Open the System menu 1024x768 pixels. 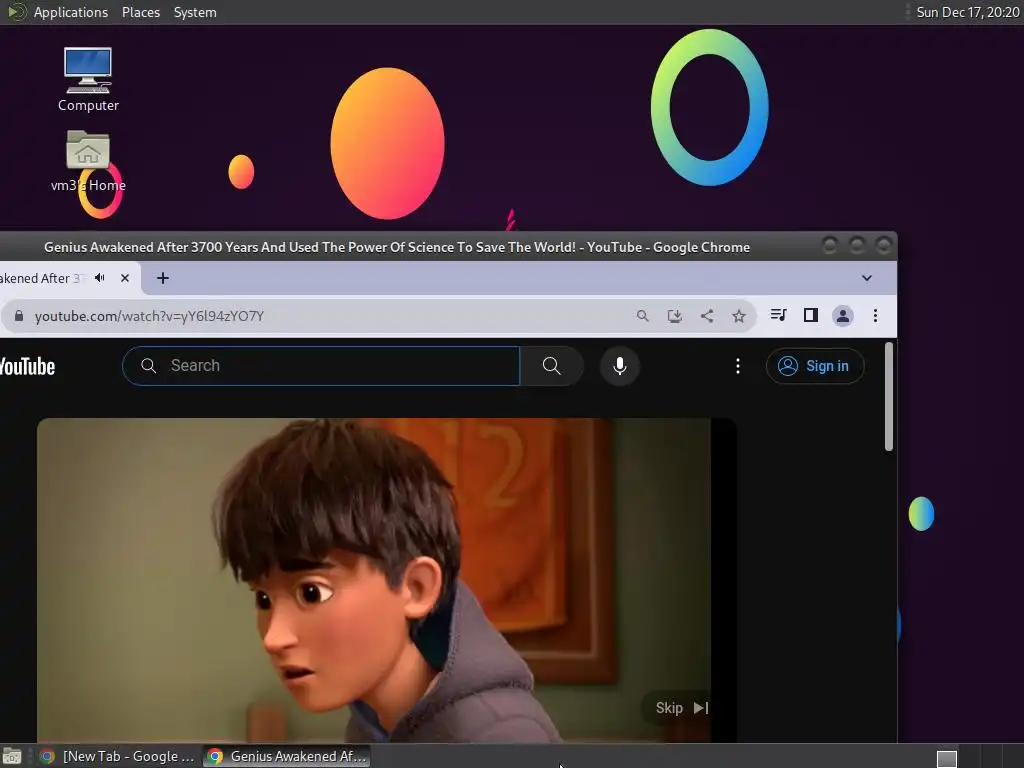coord(195,12)
